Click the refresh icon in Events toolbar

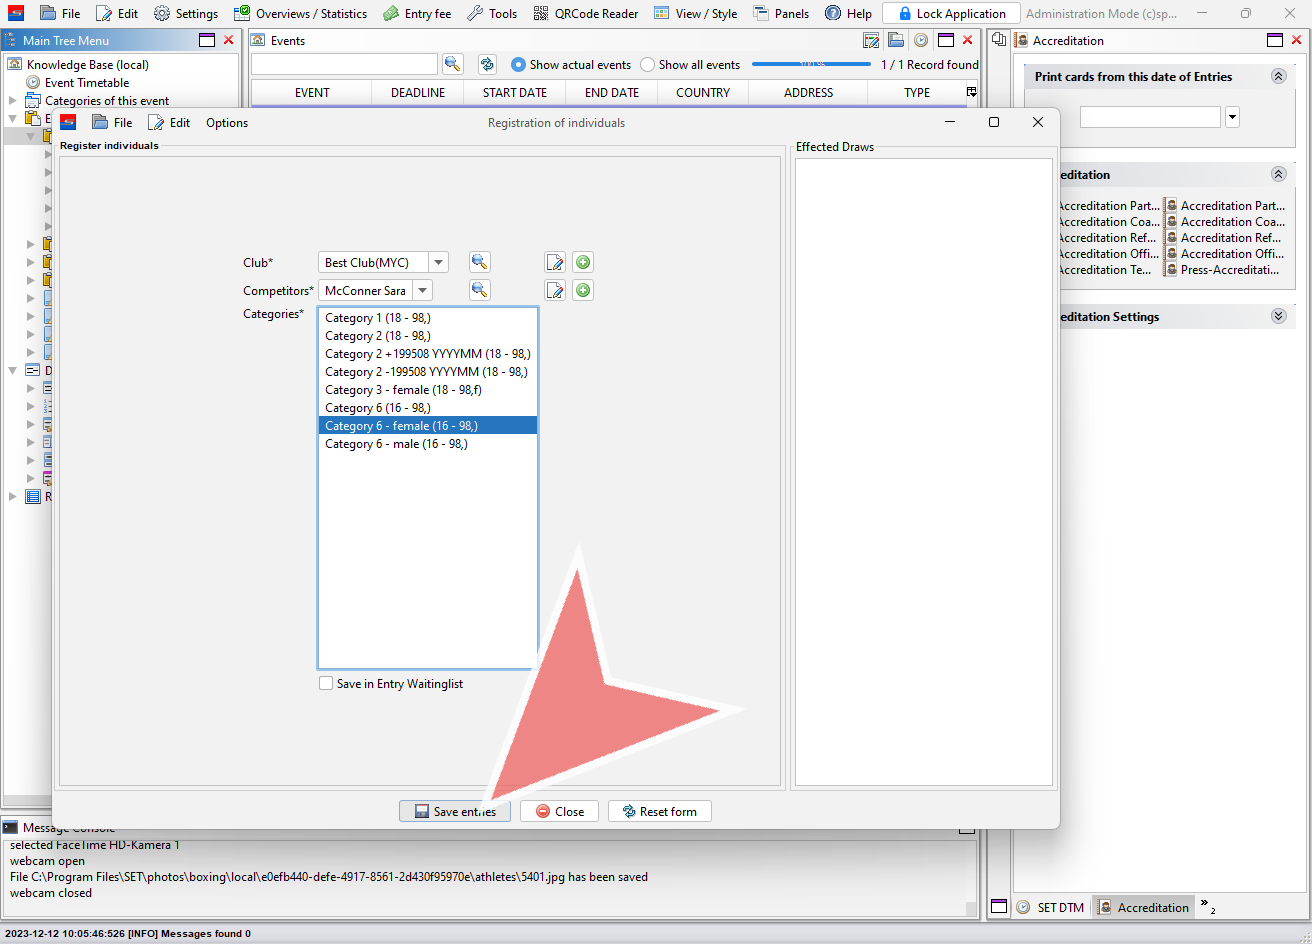[x=487, y=64]
